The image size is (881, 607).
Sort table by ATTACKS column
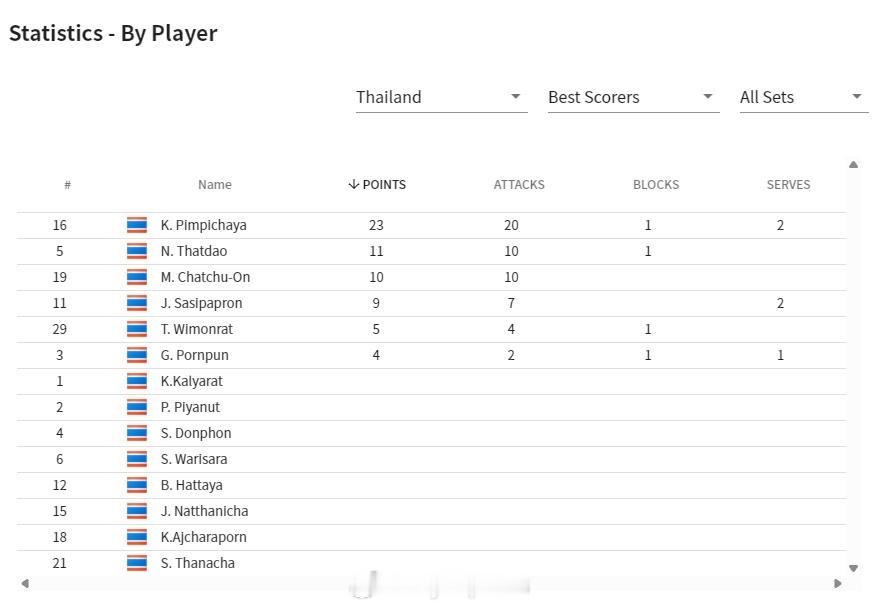(x=519, y=184)
